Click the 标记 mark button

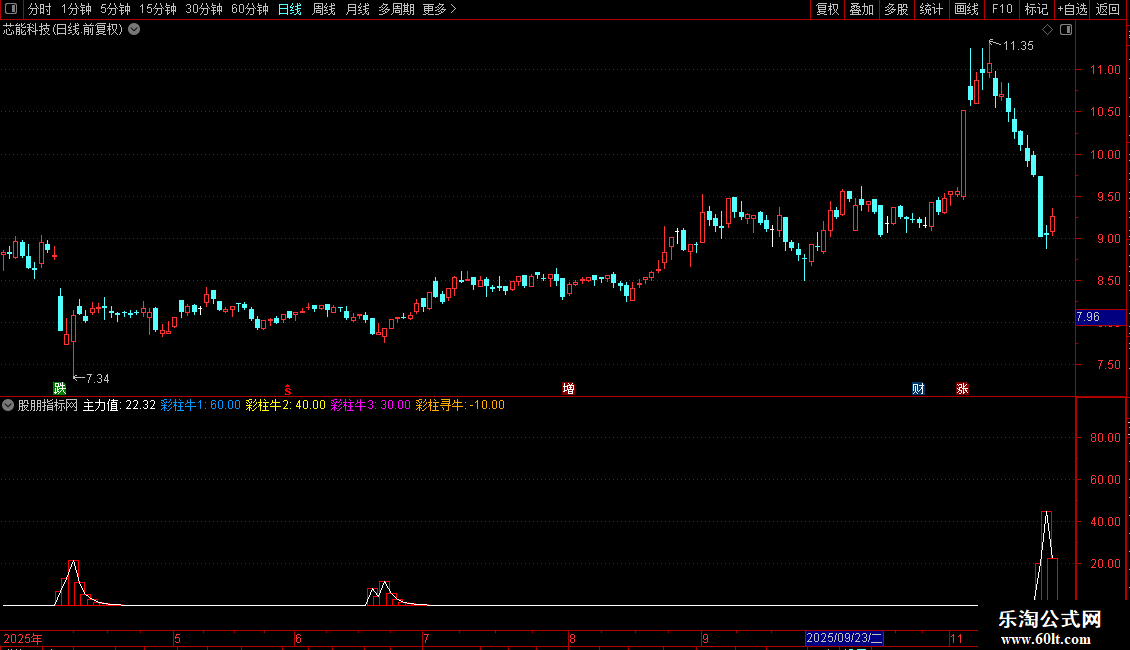coord(1036,9)
